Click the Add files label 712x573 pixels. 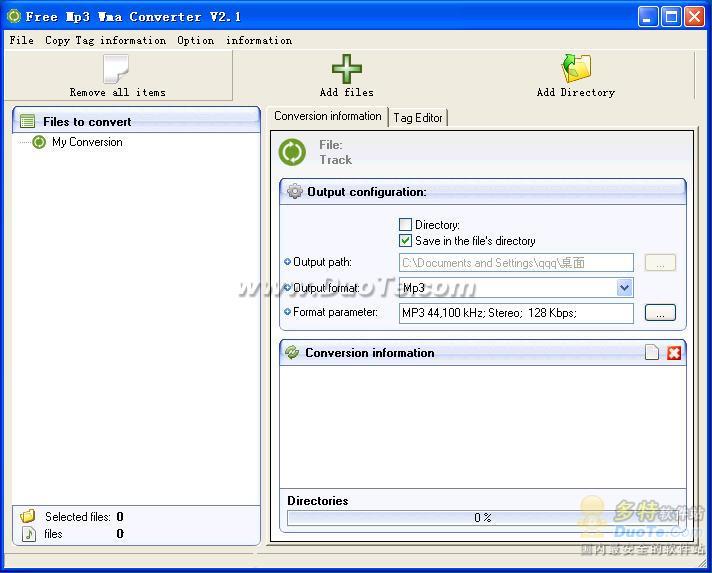pos(347,92)
